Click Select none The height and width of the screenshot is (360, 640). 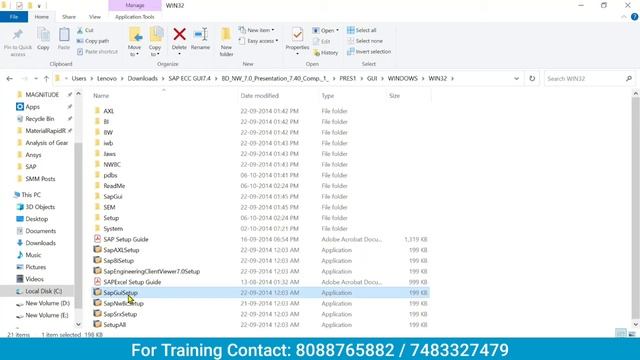(x=365, y=41)
